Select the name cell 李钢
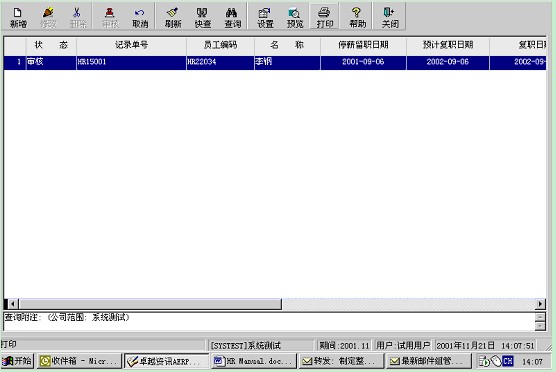 coord(287,62)
